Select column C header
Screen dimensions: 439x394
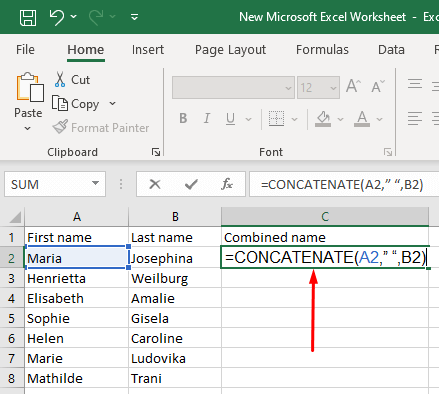325,217
